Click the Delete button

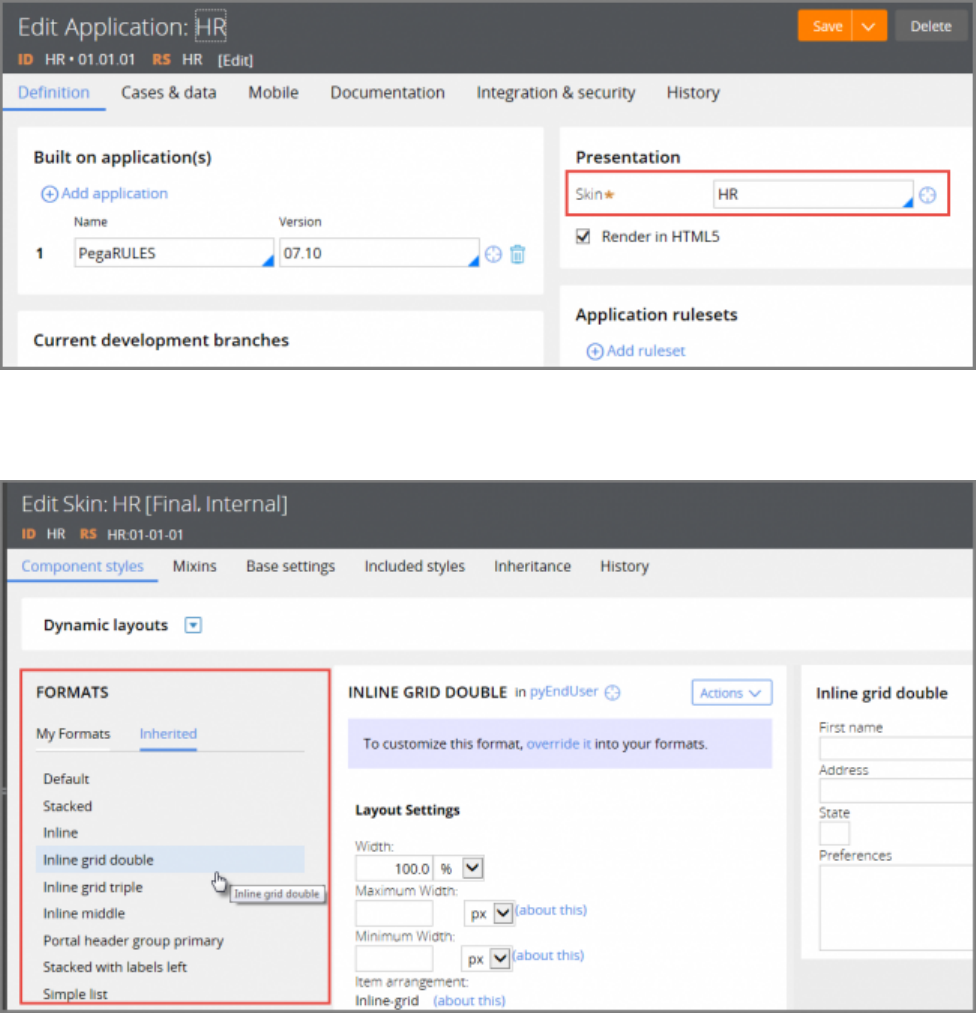pyautogui.click(x=930, y=26)
